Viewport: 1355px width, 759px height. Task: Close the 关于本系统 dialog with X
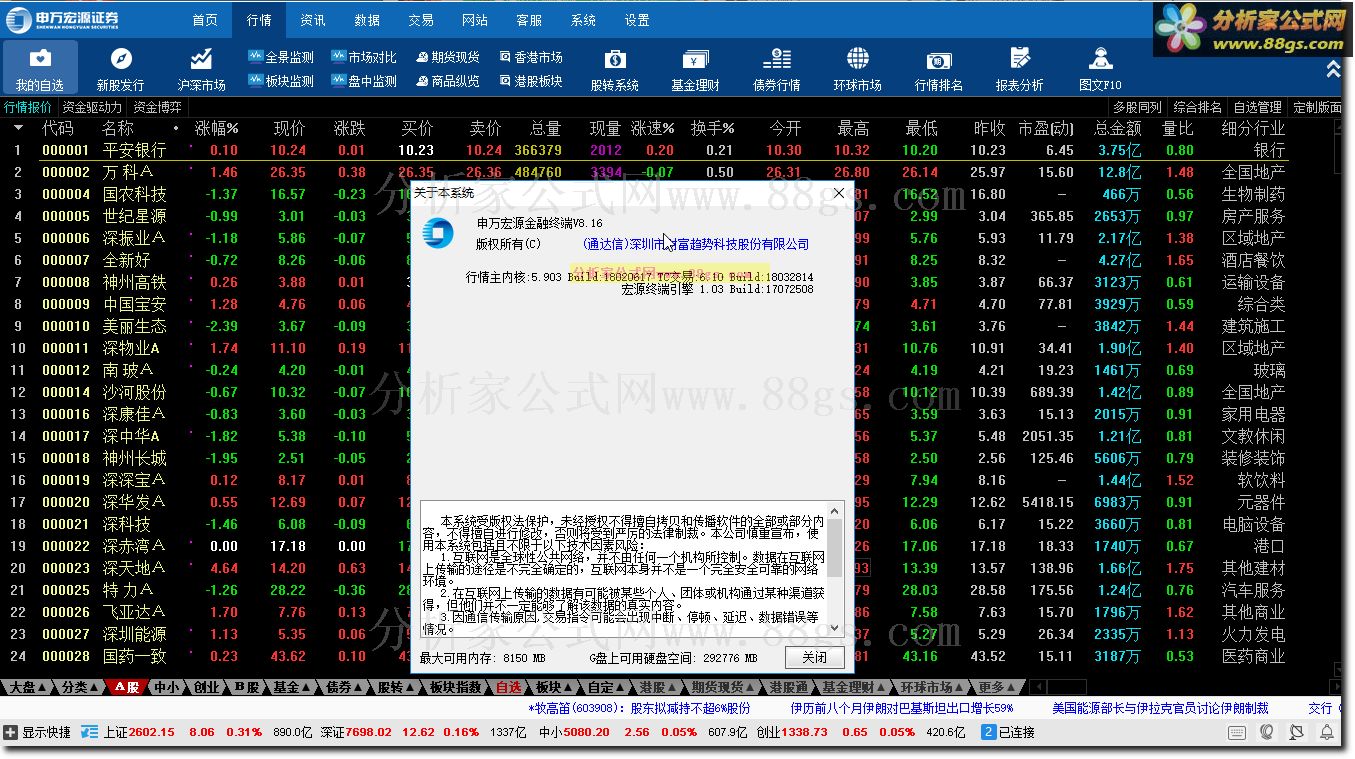tap(839, 193)
